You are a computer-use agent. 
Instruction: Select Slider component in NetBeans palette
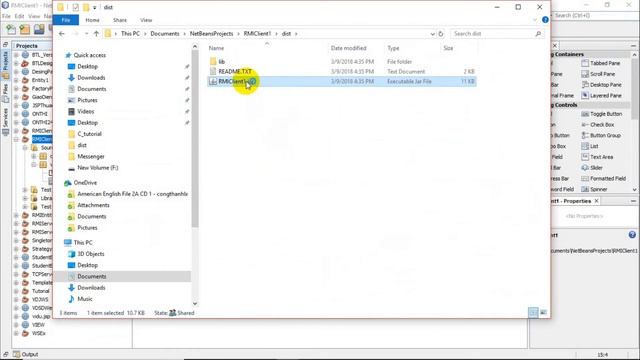(592, 168)
